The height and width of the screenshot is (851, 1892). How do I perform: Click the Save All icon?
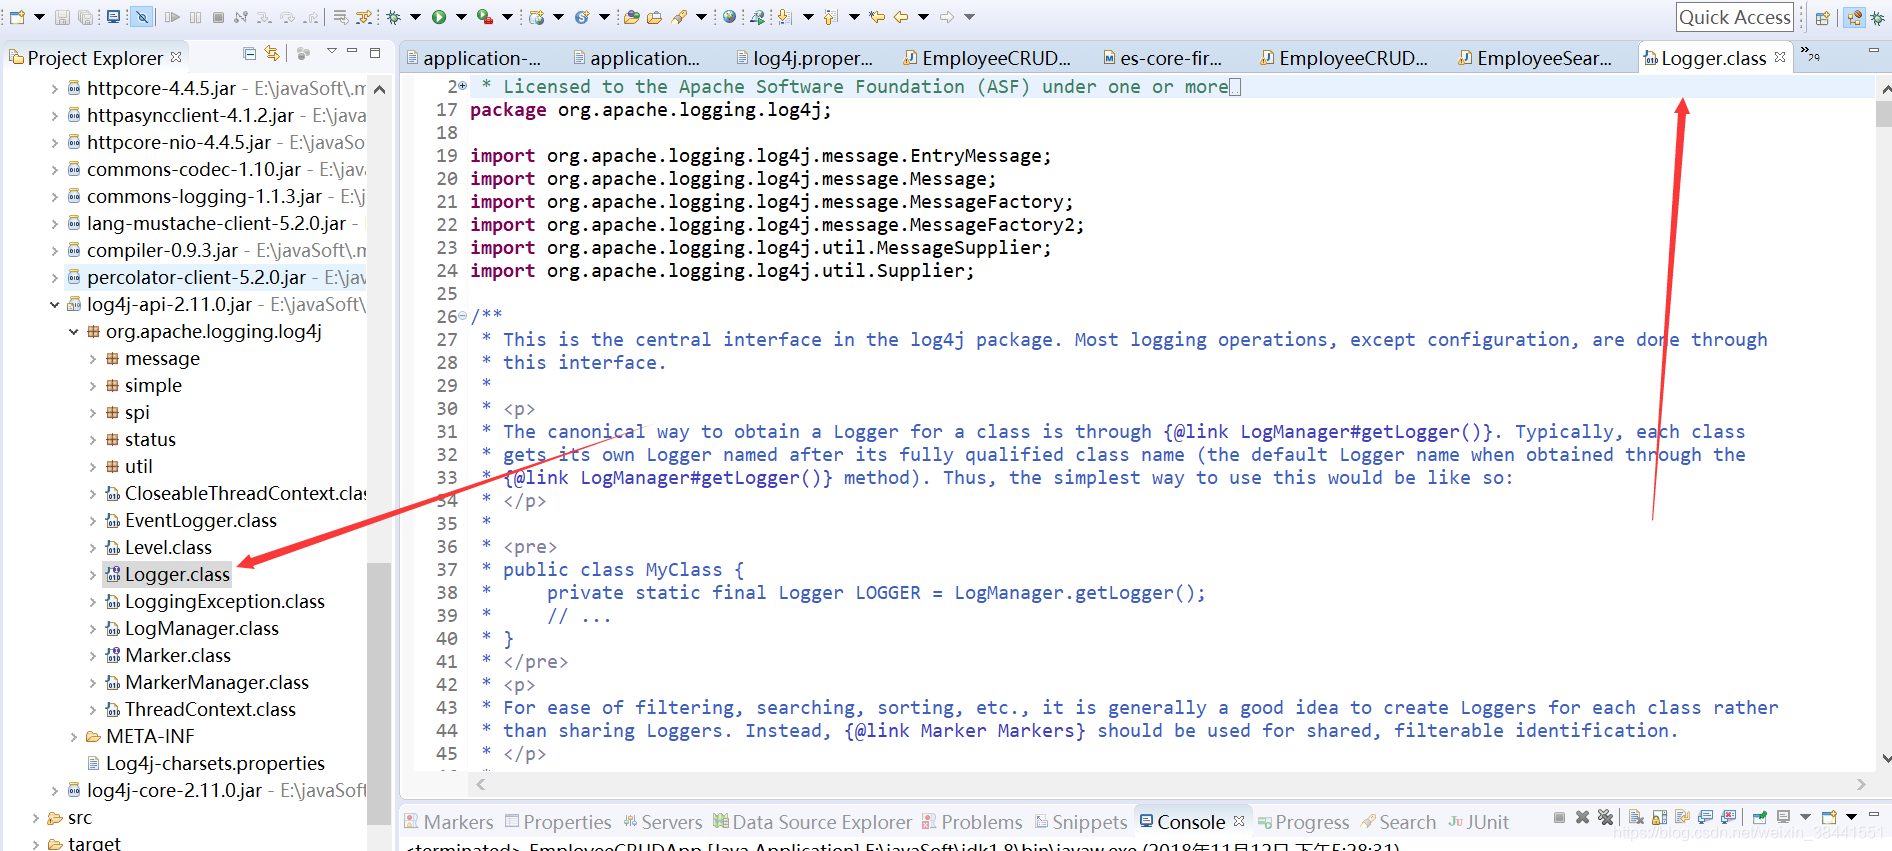(x=85, y=17)
